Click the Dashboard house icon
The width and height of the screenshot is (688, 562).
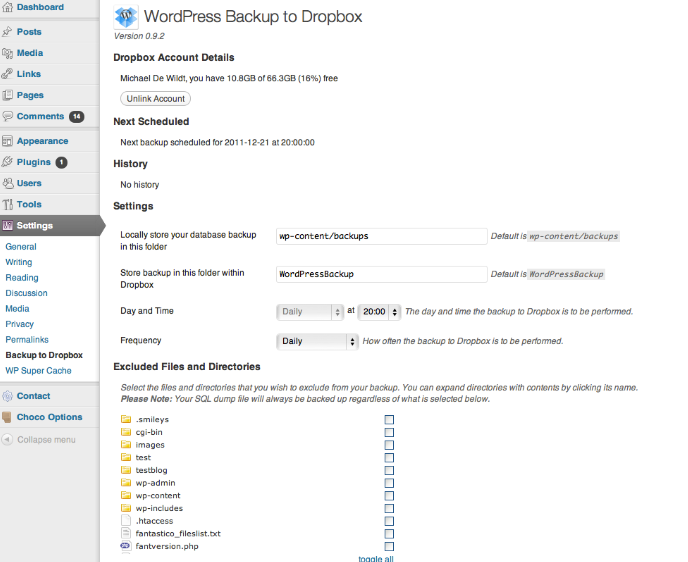(7, 7)
